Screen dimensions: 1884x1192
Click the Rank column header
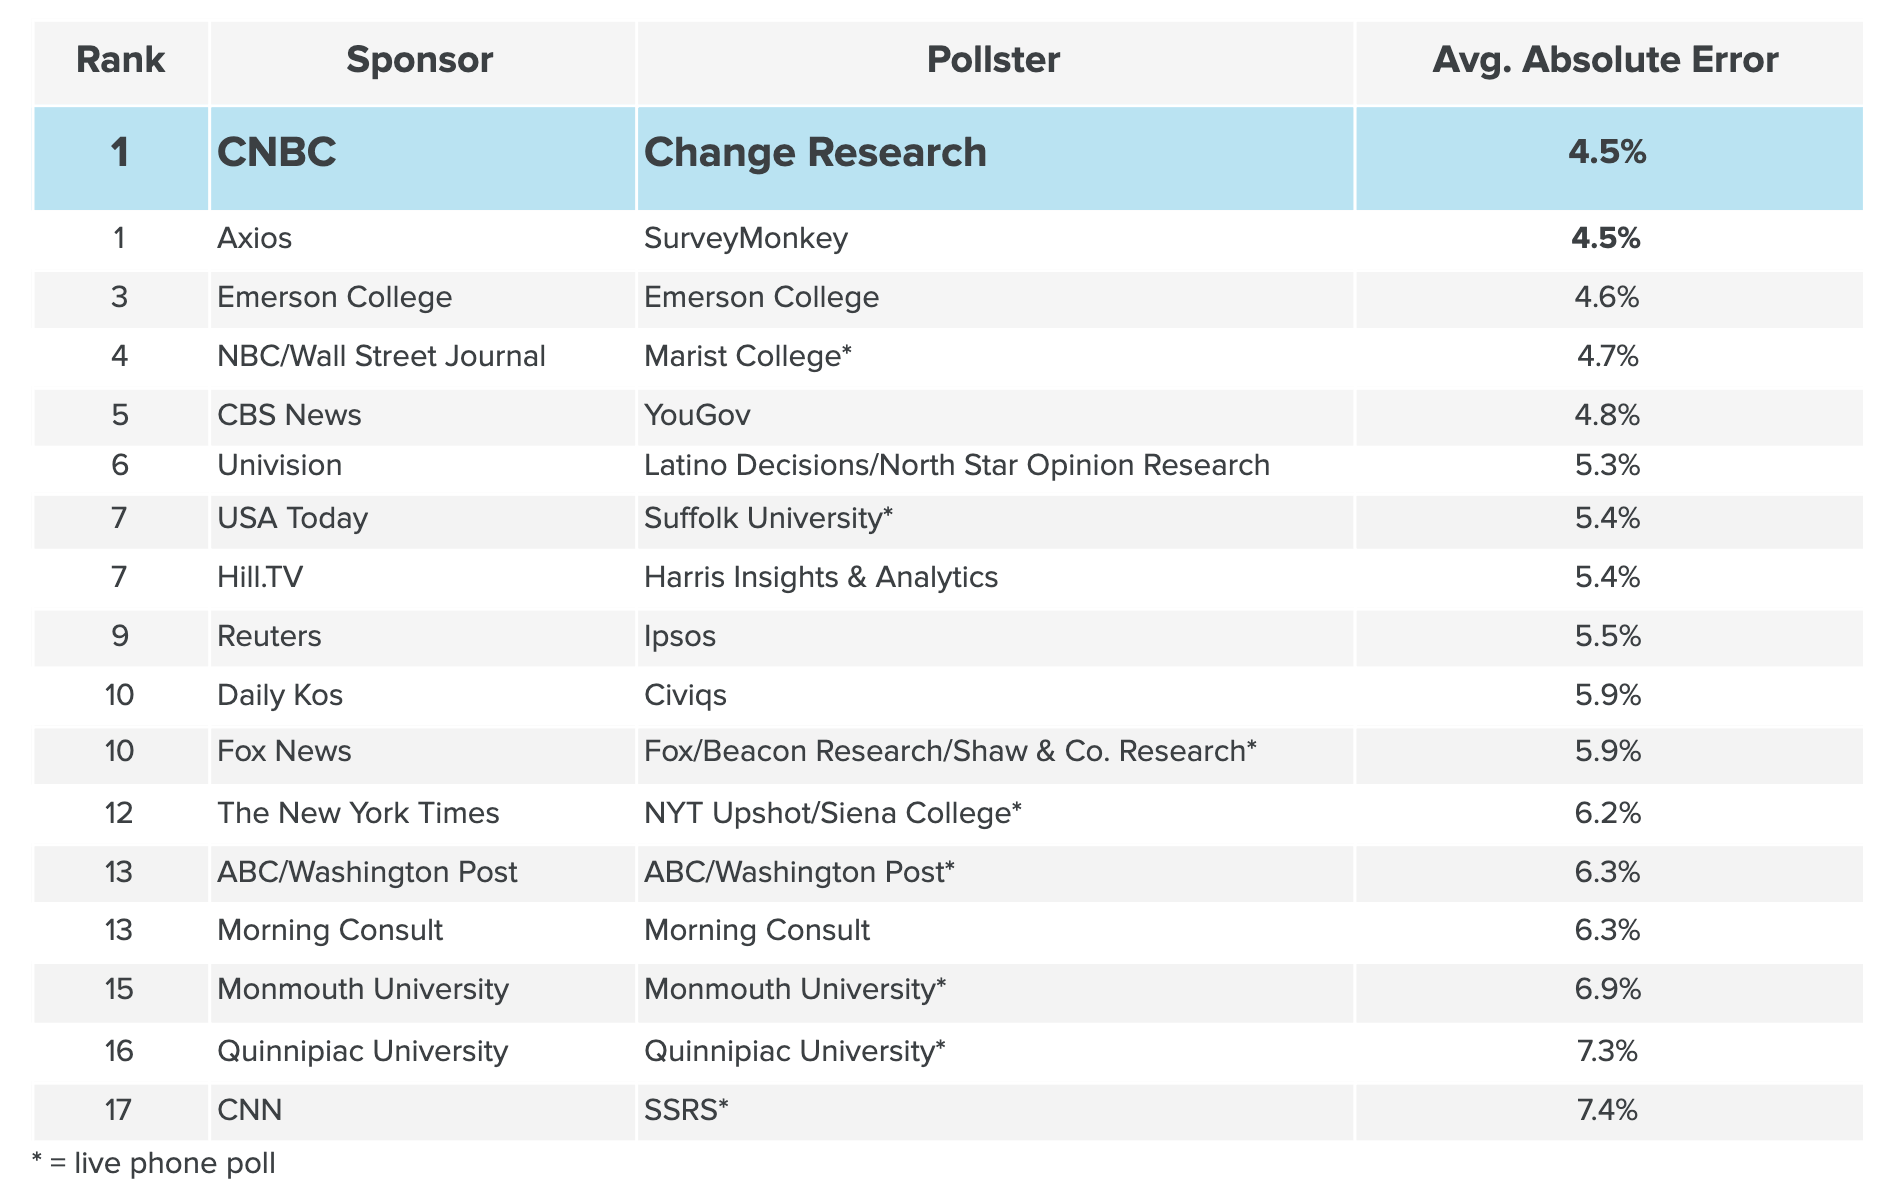tap(120, 60)
